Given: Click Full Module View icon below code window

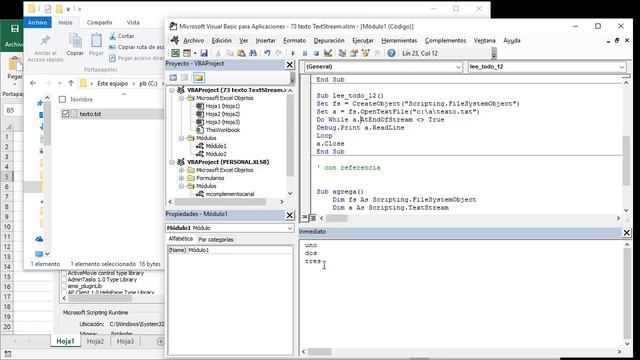Looking at the screenshot, I should [x=313, y=218].
